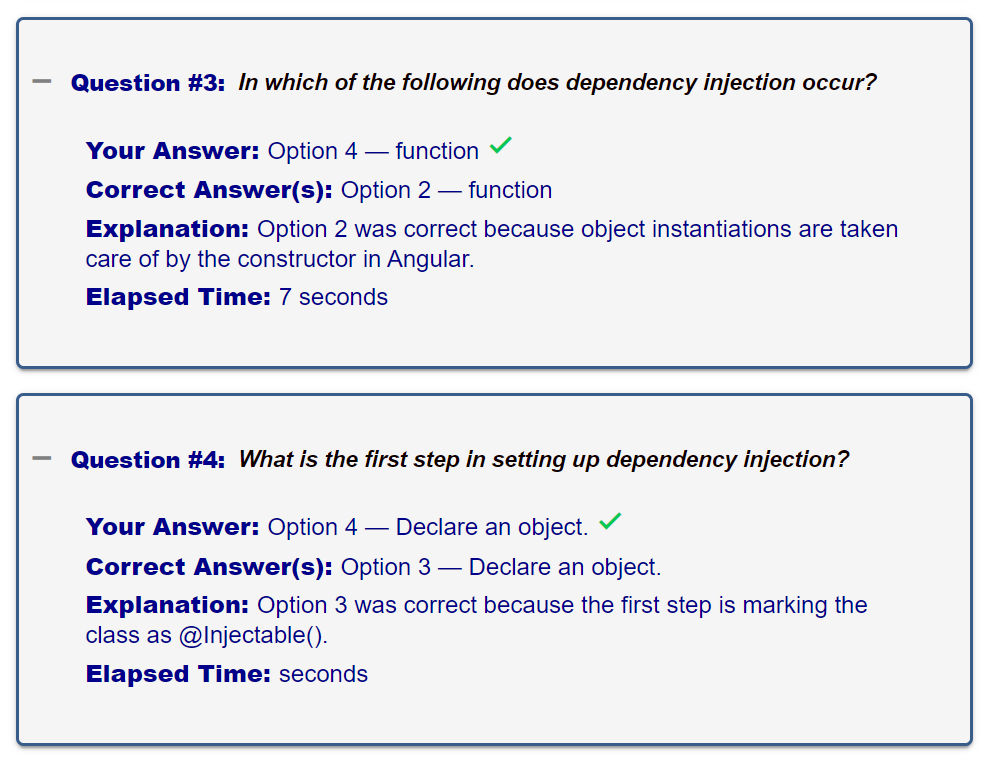Click the Question #4 heading label
The height and width of the screenshot is (766, 988).
tap(148, 460)
